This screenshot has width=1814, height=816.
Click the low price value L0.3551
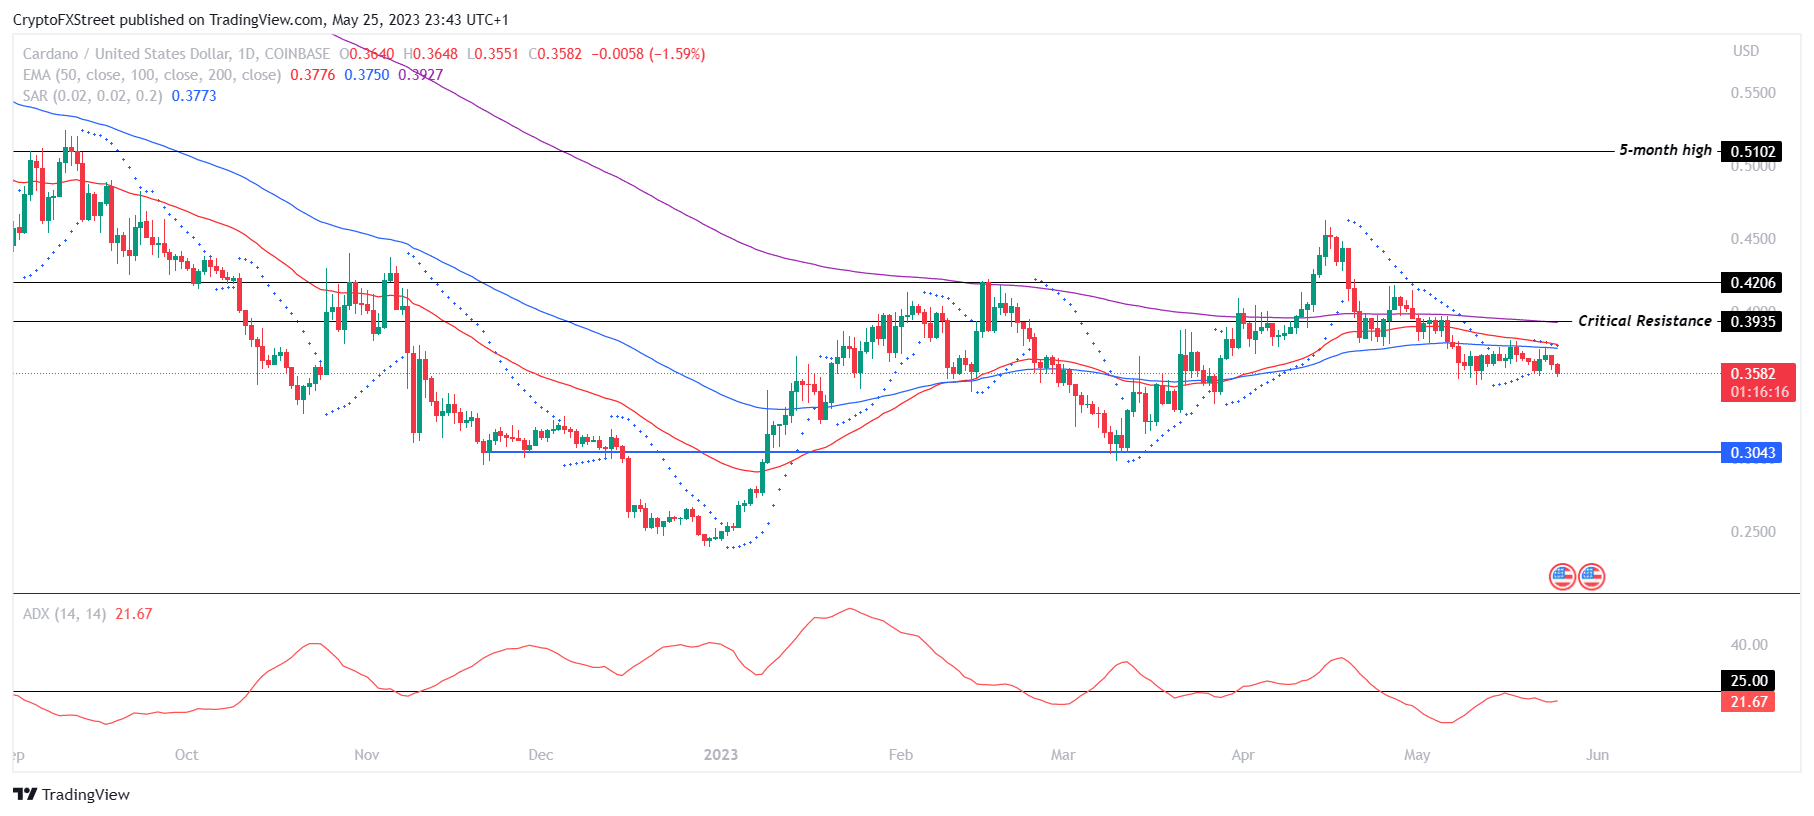point(493,54)
